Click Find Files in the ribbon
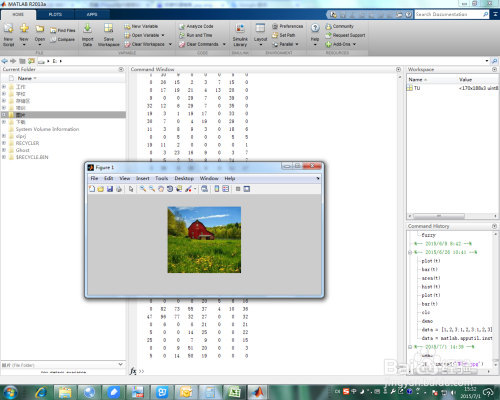Viewport: 500px width, 400px height. (63, 30)
